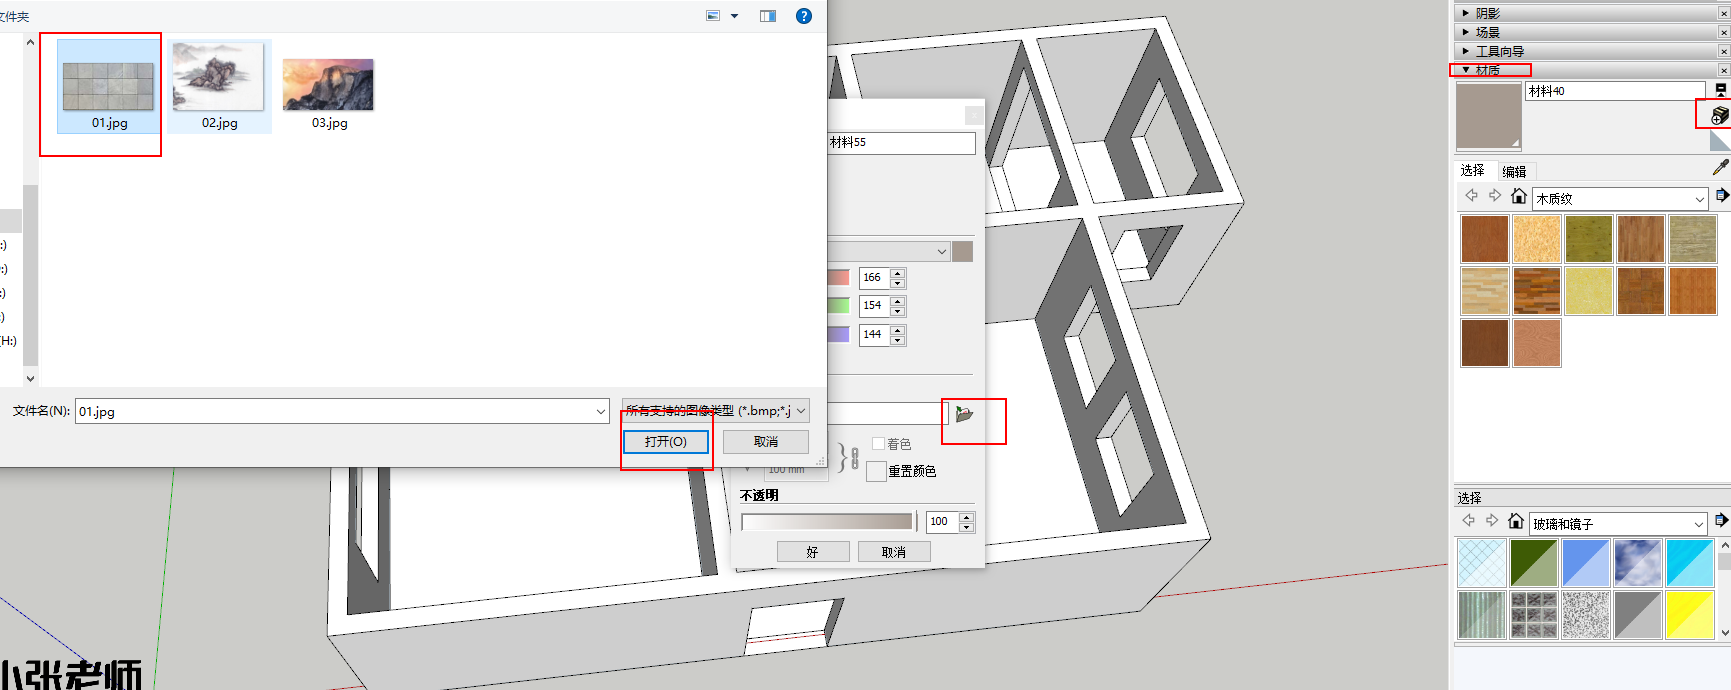
Task: Click the material color swatch beside picker dropdown
Action: (x=962, y=251)
